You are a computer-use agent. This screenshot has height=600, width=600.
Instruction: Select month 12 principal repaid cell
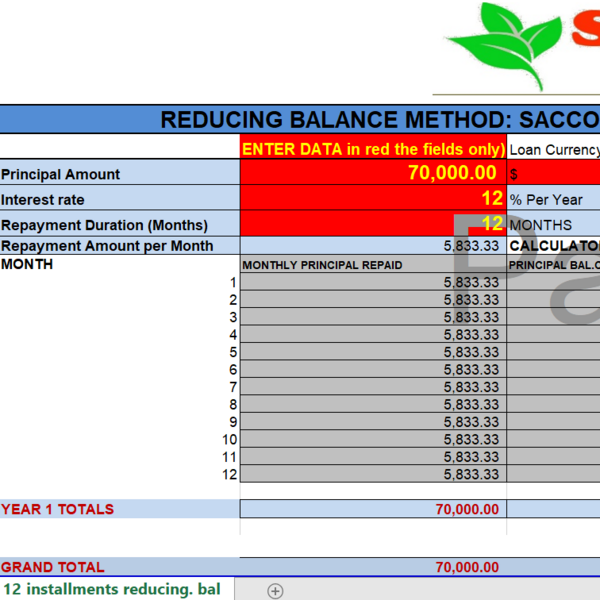373,474
